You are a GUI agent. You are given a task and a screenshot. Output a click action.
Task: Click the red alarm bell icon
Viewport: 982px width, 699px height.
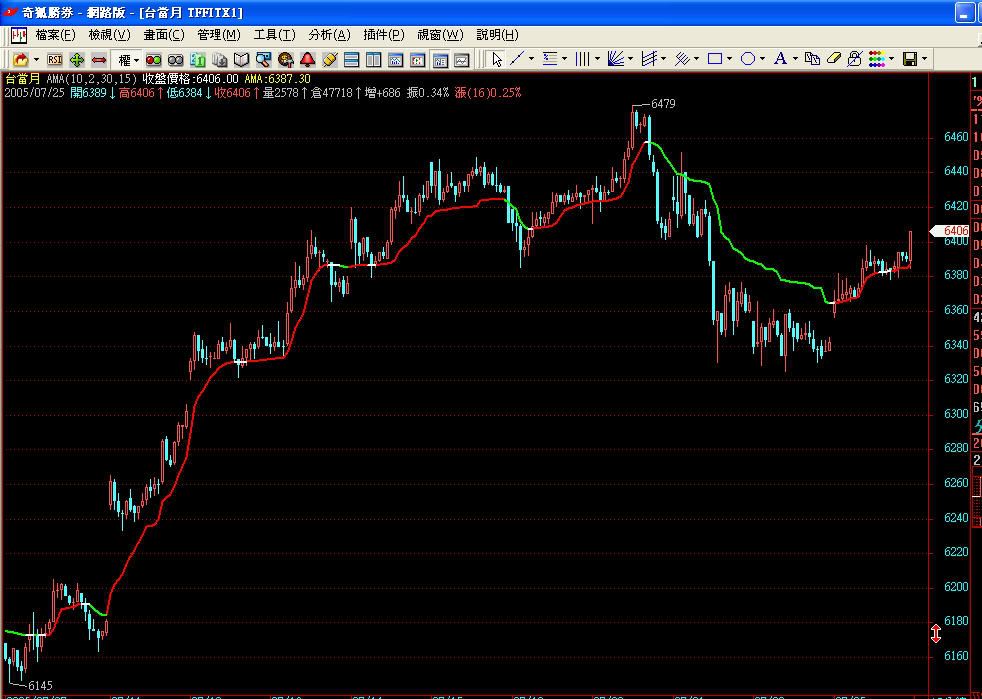(308, 60)
